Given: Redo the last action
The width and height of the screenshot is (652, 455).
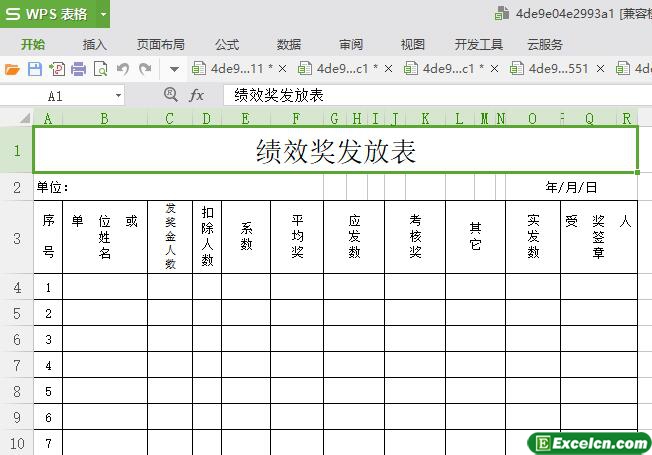Looking at the screenshot, I should 145,69.
